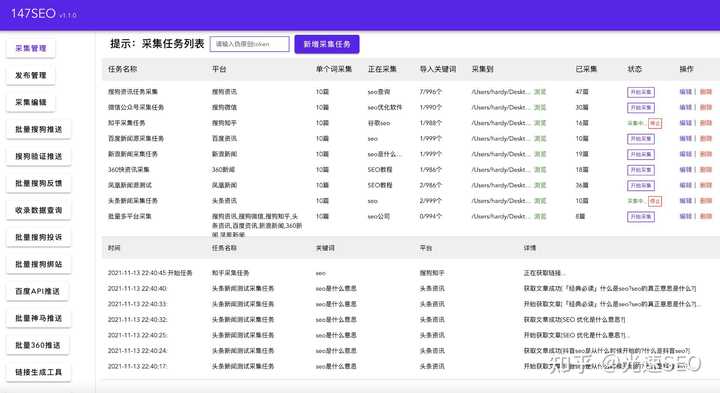Select the multi-platform list cell of 批量多平台采集
Viewport: 720px width, 393px height.
pos(257,225)
